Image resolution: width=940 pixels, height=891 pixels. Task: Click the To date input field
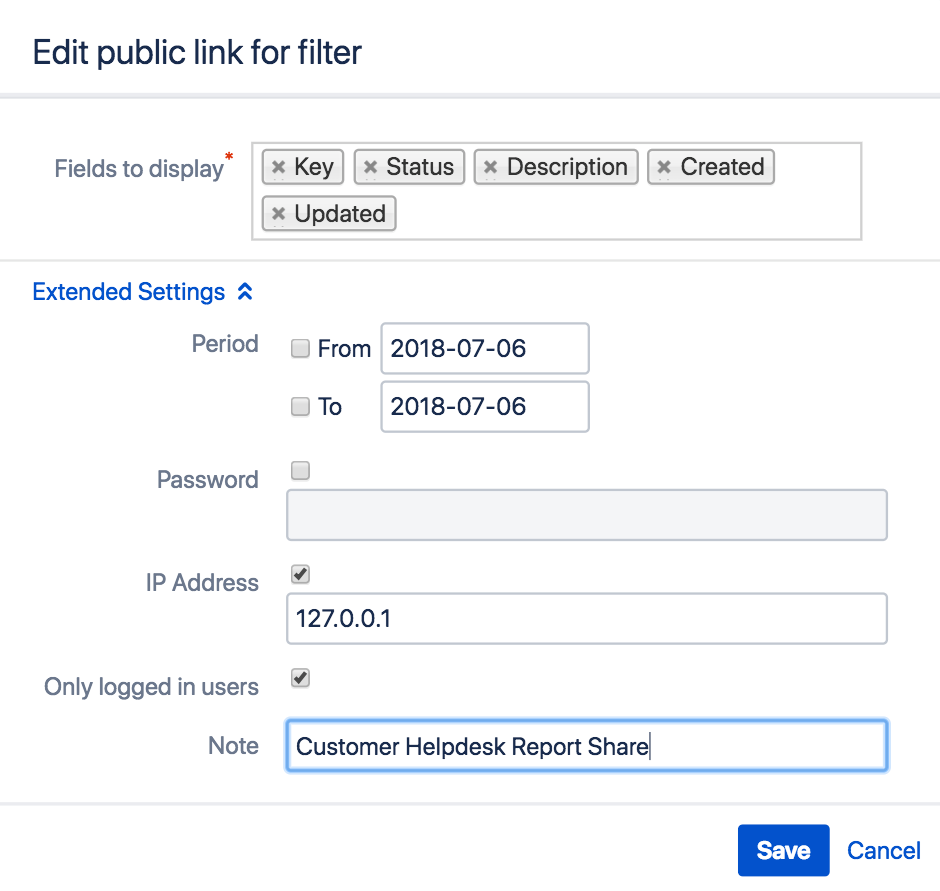pos(485,407)
